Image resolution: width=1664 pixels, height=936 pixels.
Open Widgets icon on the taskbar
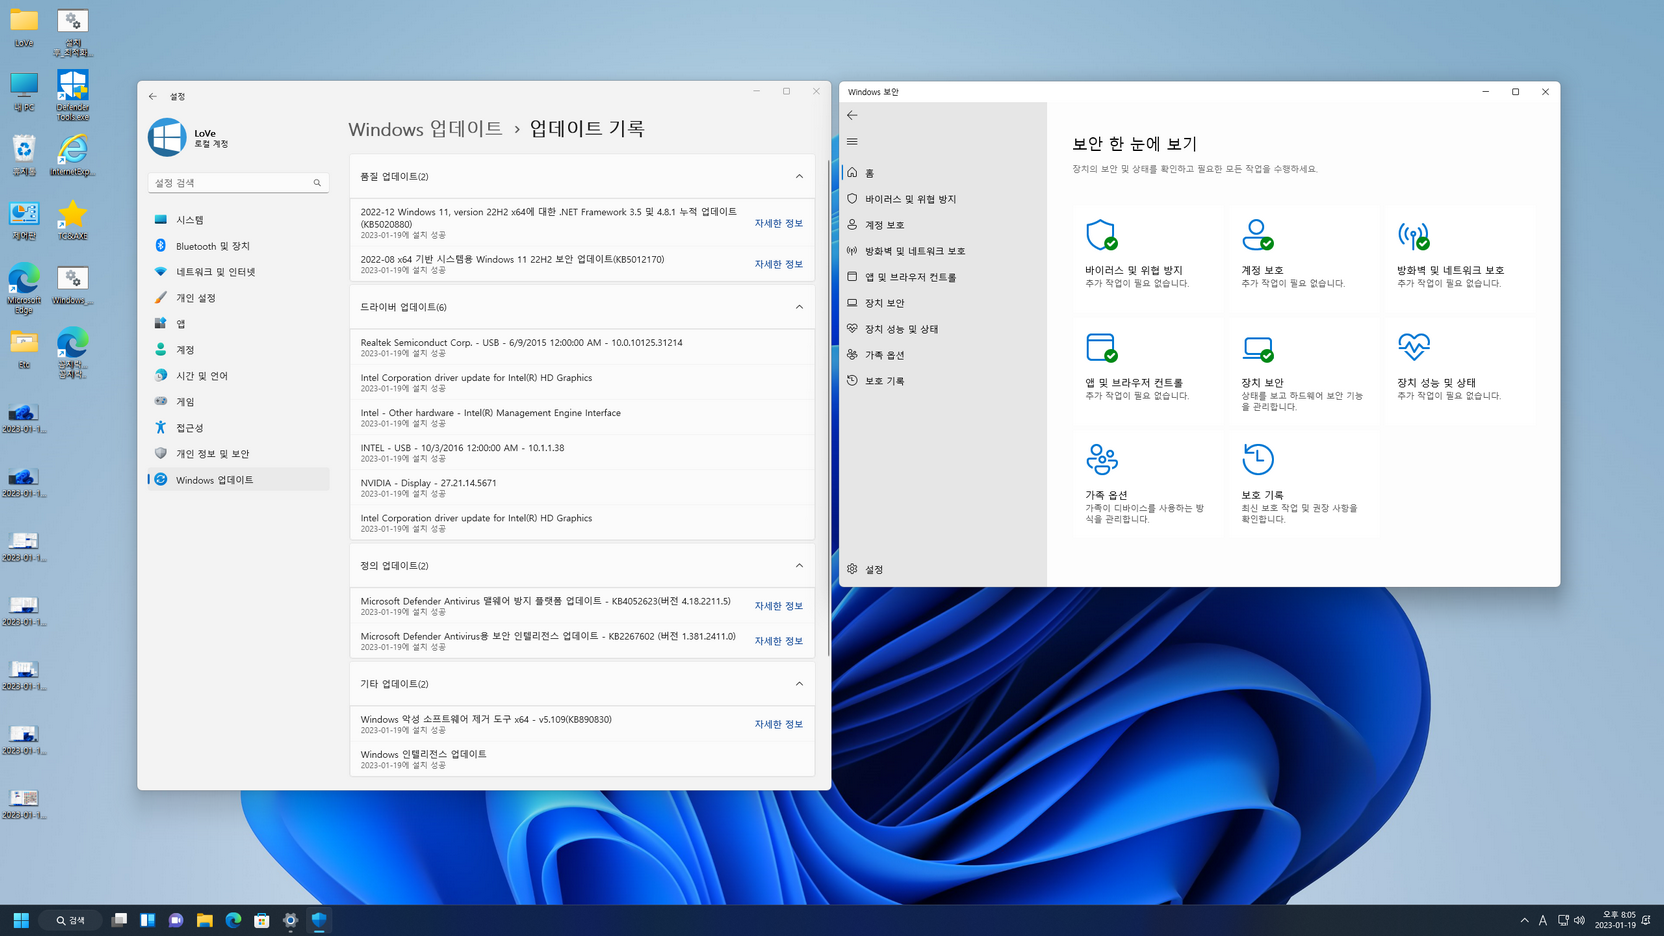(147, 920)
